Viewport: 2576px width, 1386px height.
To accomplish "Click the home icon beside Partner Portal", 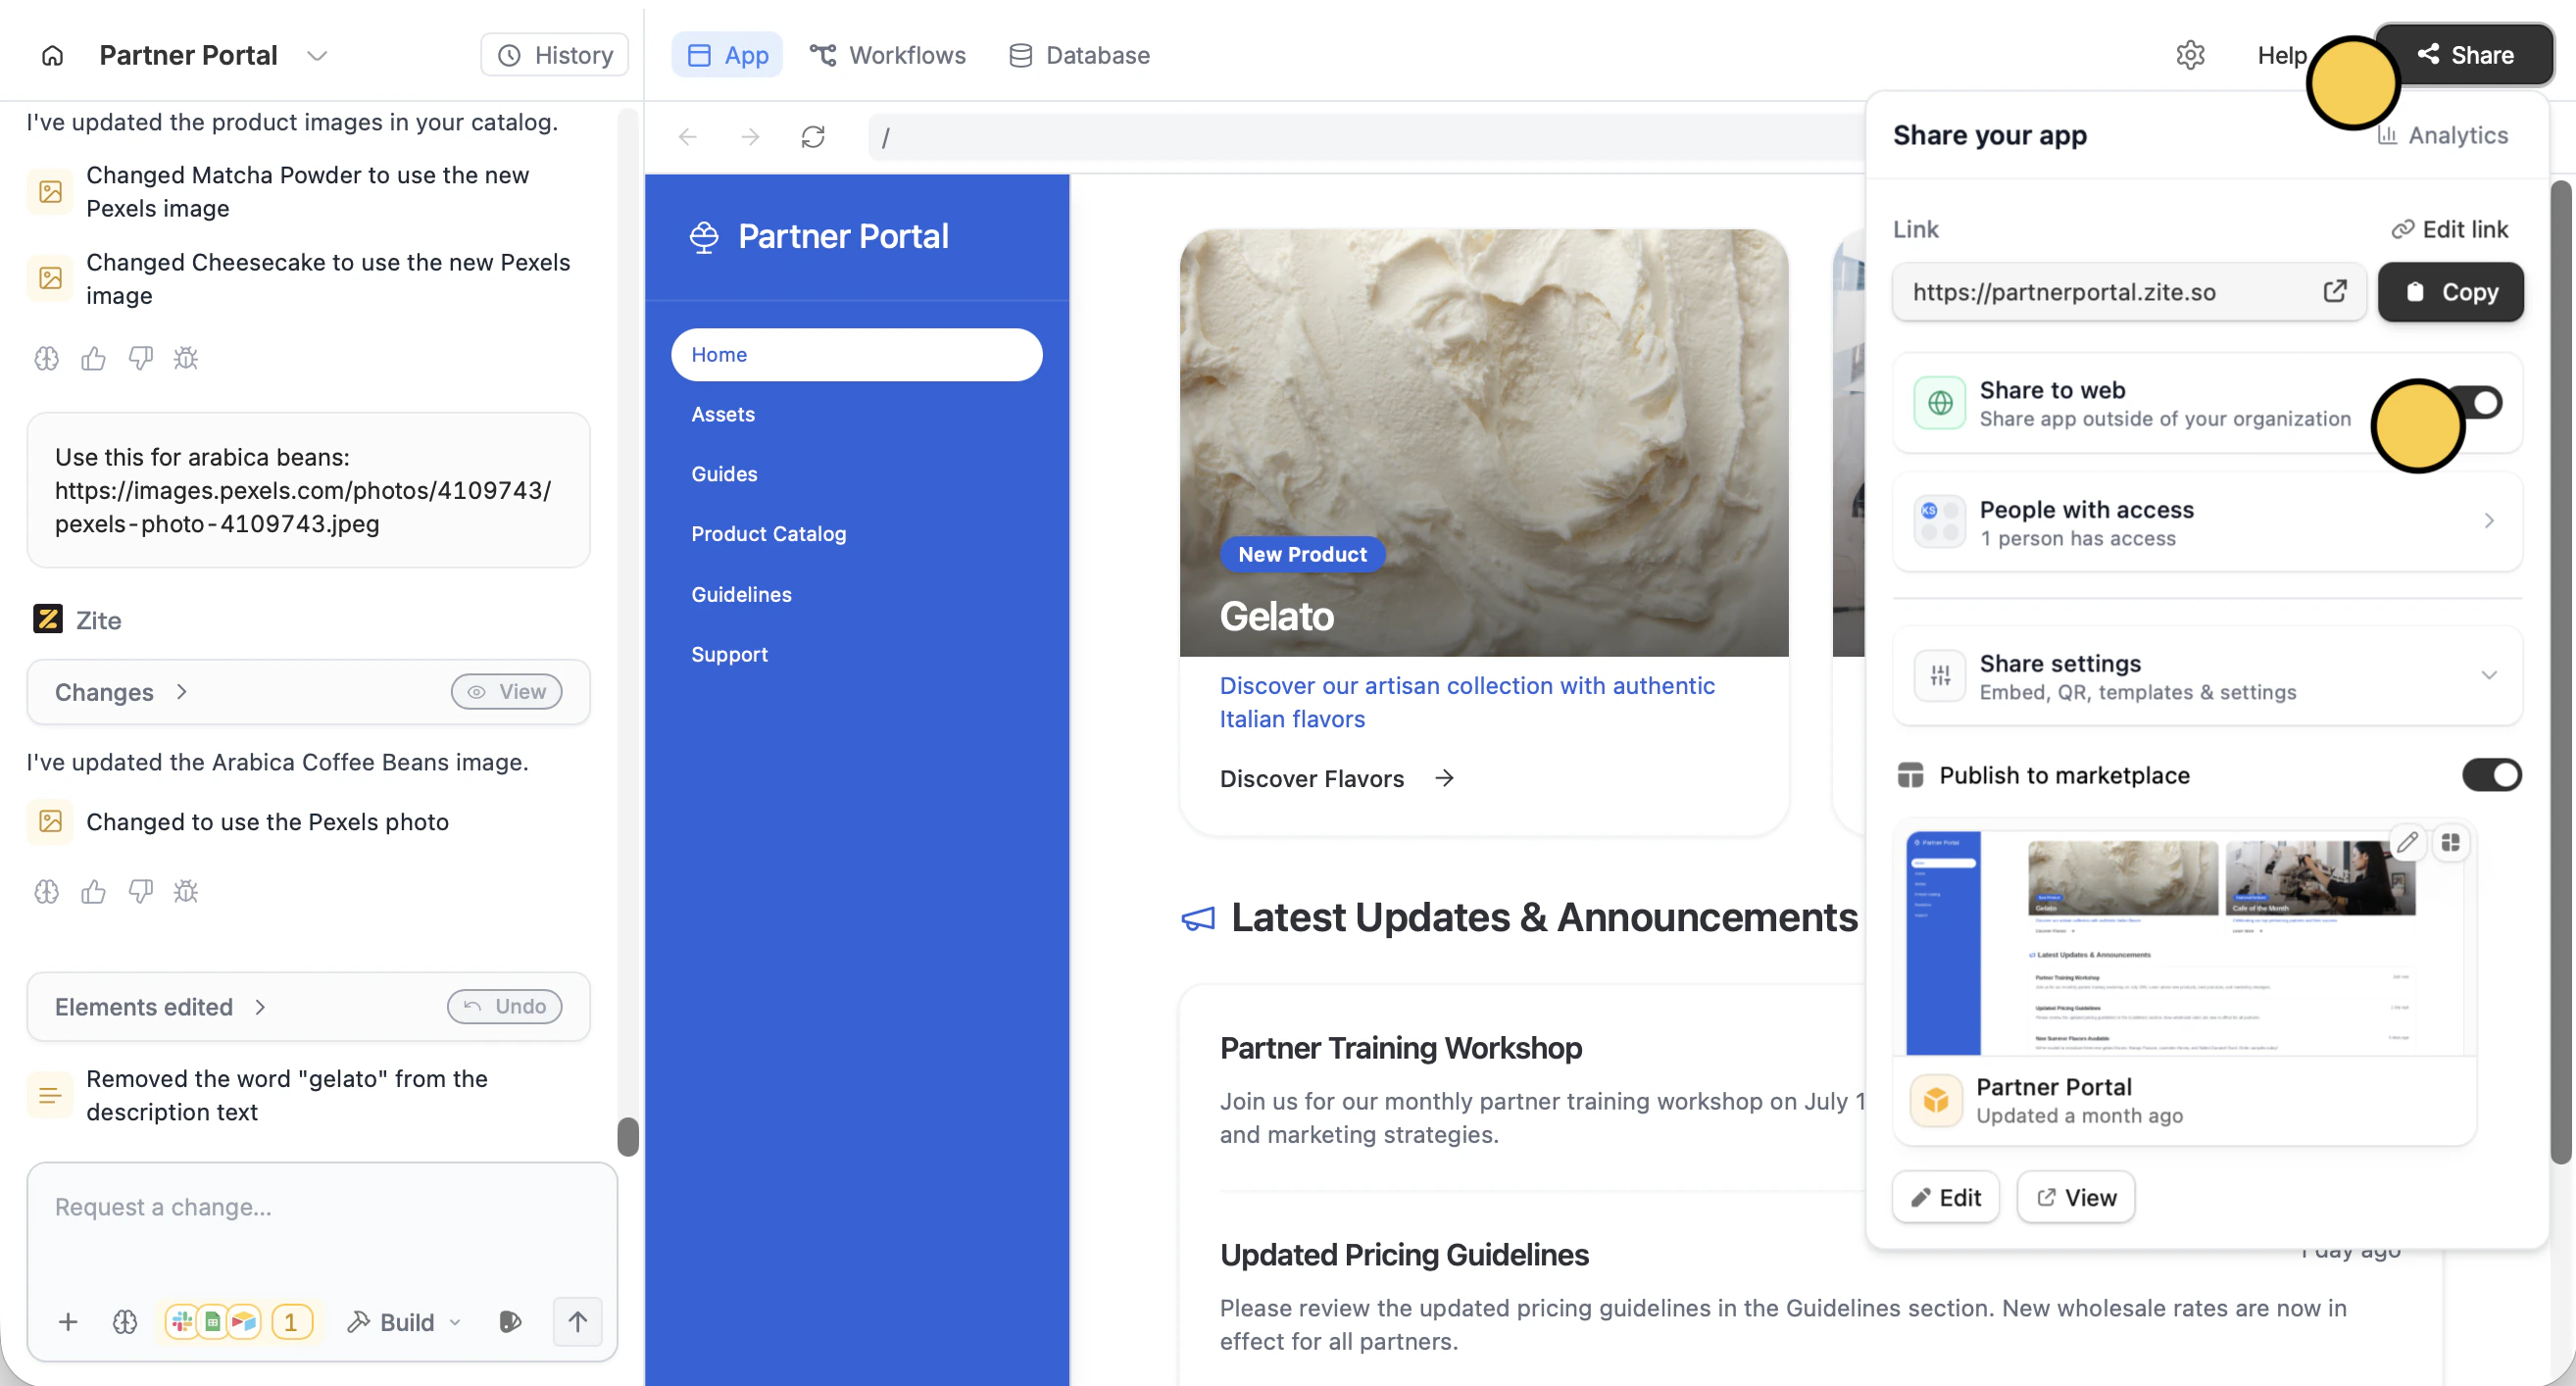I will point(52,55).
